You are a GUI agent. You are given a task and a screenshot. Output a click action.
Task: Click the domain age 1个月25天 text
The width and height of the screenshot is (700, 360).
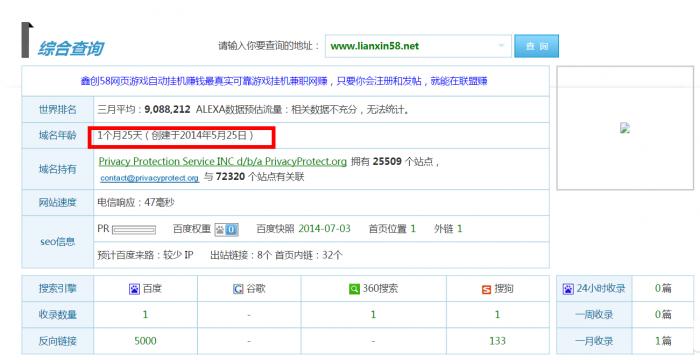pos(120,135)
